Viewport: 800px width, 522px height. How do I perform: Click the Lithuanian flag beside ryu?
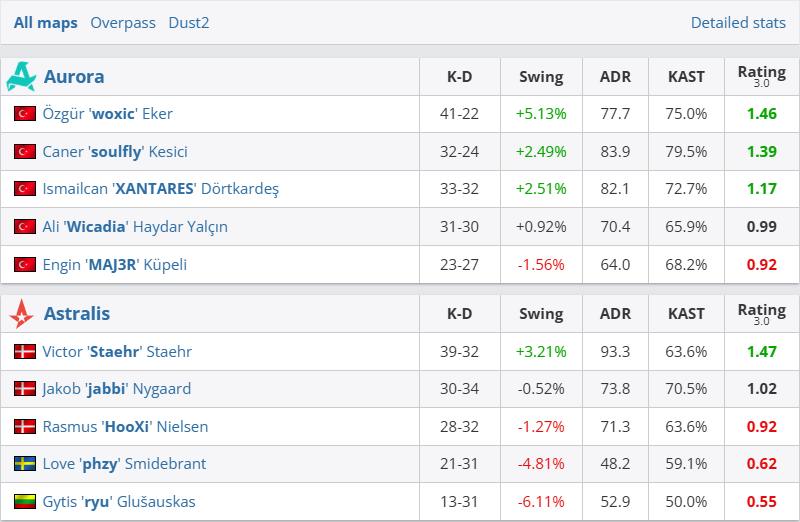(25, 502)
